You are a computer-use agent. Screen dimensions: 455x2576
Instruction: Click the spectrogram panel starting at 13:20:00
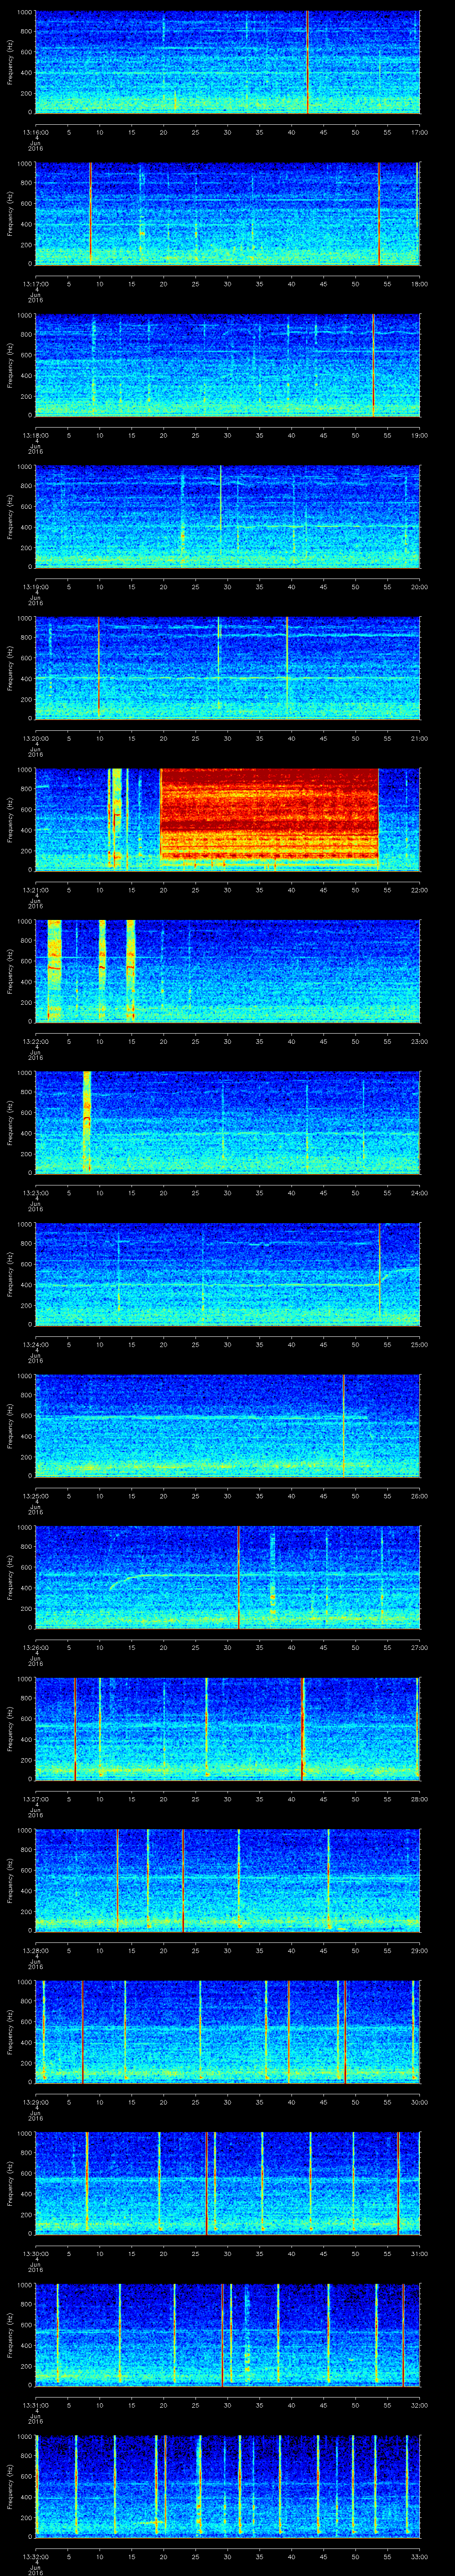[227, 668]
